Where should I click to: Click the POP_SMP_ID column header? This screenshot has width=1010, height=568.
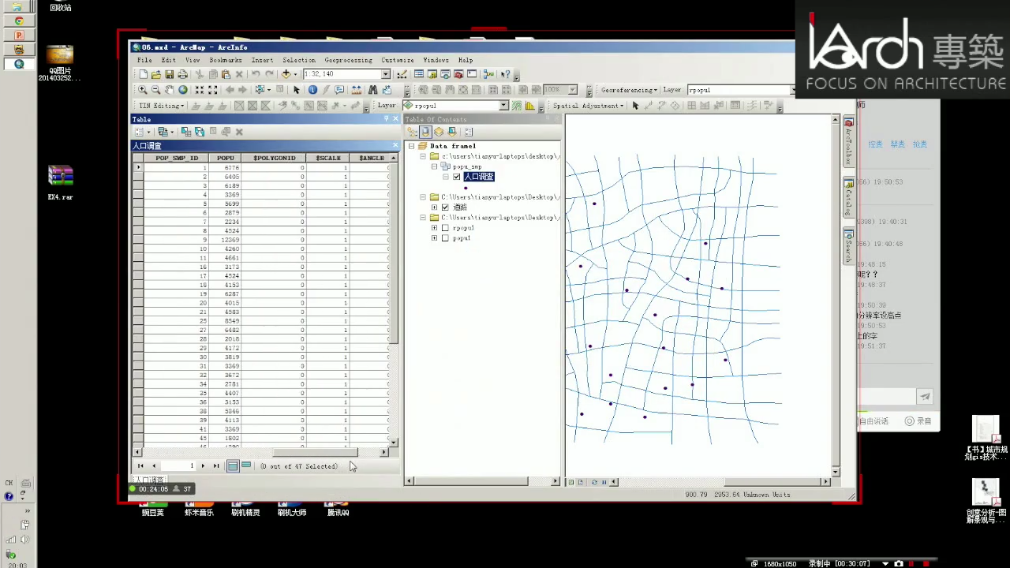point(176,158)
